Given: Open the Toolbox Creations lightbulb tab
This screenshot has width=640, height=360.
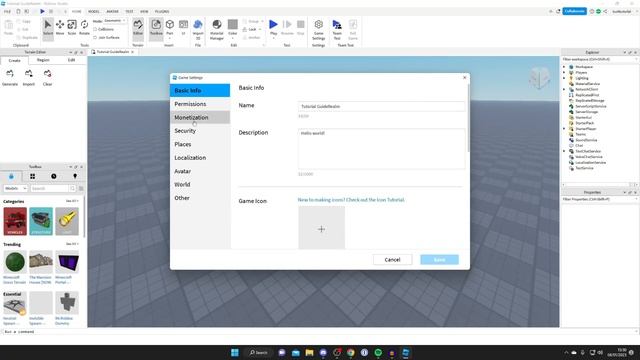Looking at the screenshot, I should (x=75, y=176).
